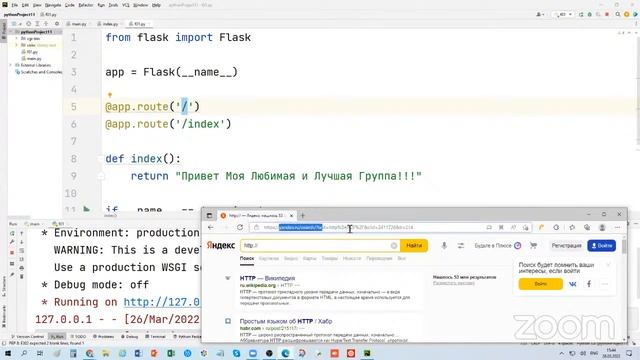Viewport: 640px width, 360px height.
Task: Click the Яндекс logo
Action: (x=221, y=245)
